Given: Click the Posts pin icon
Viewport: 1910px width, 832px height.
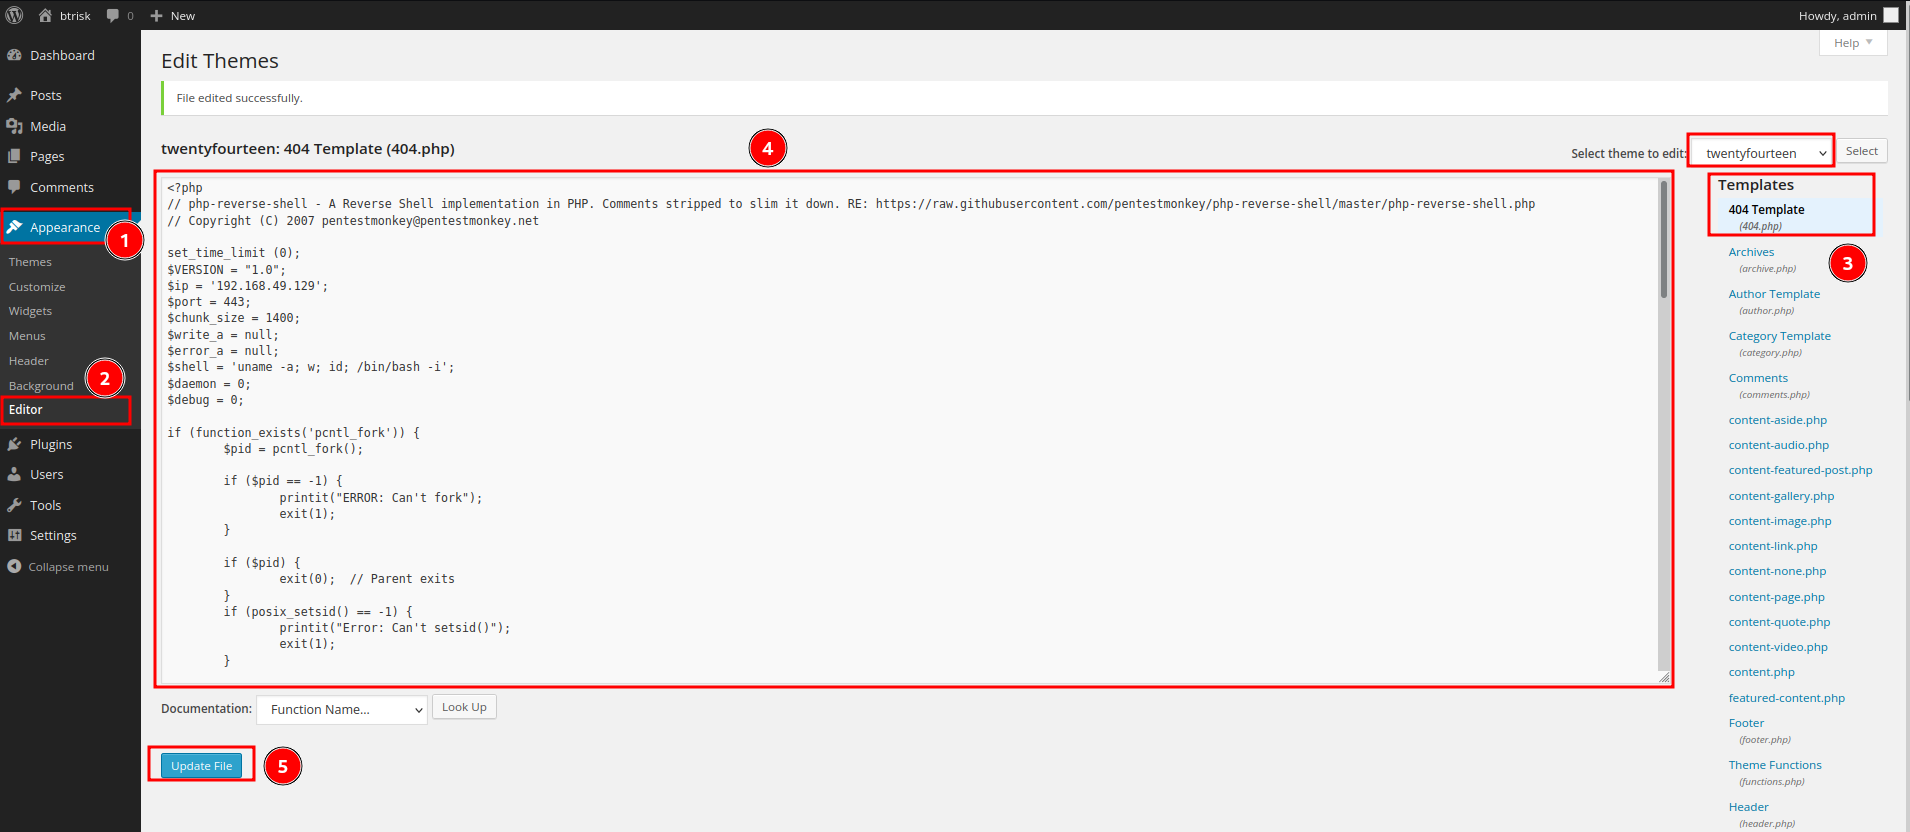Looking at the screenshot, I should [15, 95].
